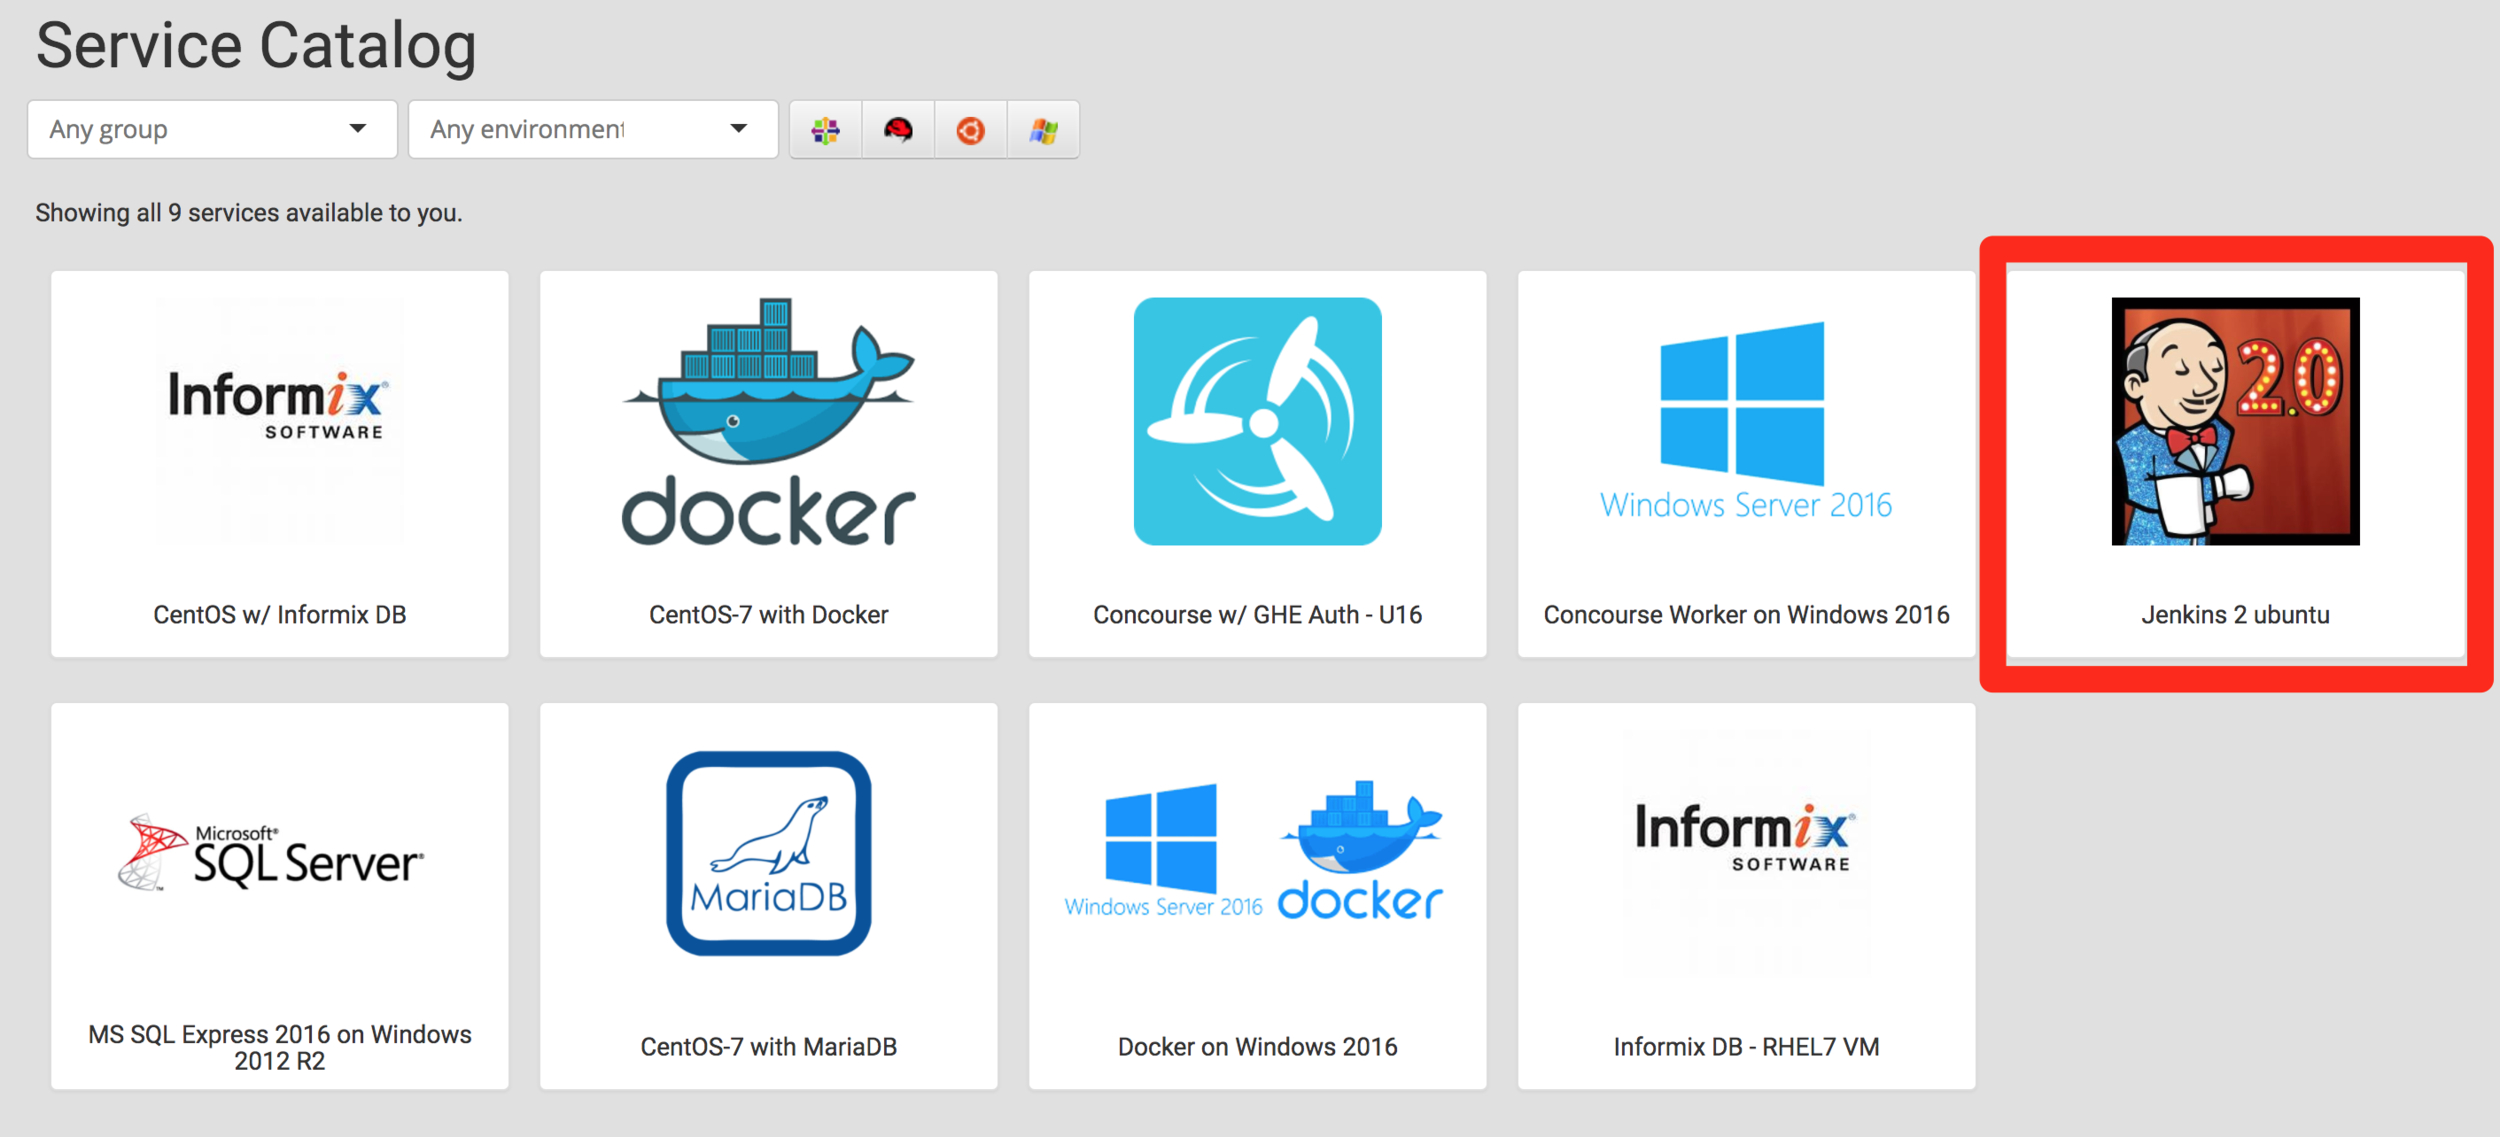Click the Concourse propeller logo

point(1257,422)
